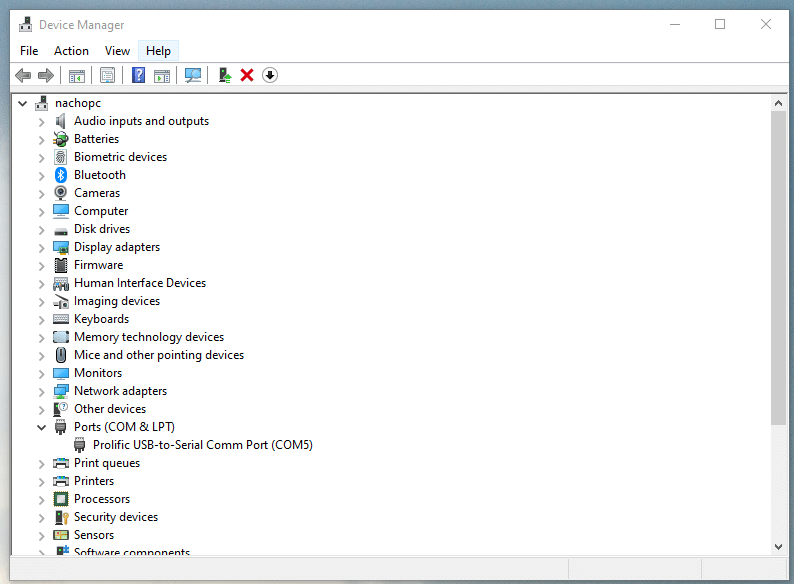Viewport: 794px width, 584px height.
Task: Open the View menu
Action: 117,51
